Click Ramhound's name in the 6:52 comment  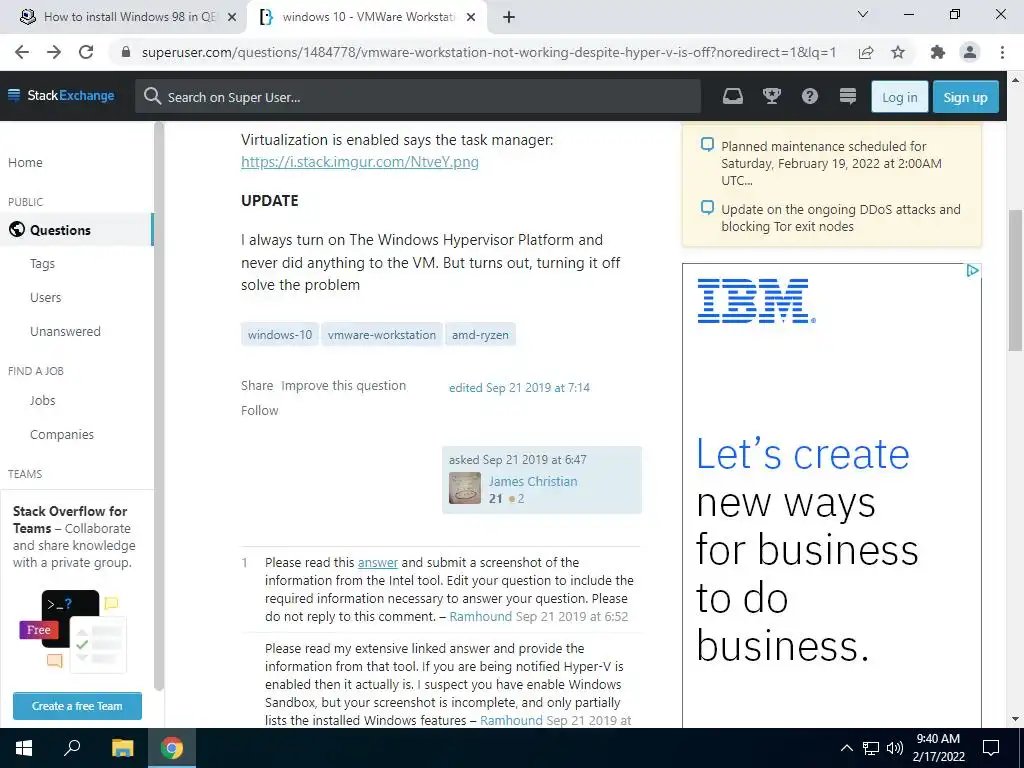click(x=481, y=617)
